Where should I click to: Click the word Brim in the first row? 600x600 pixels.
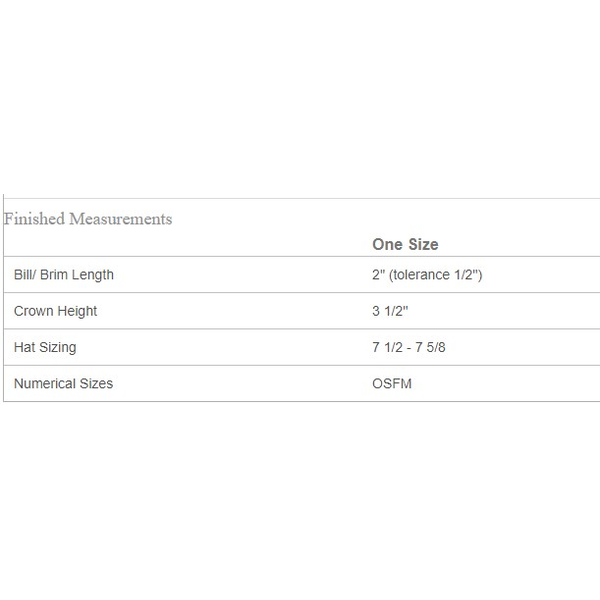pos(59,274)
